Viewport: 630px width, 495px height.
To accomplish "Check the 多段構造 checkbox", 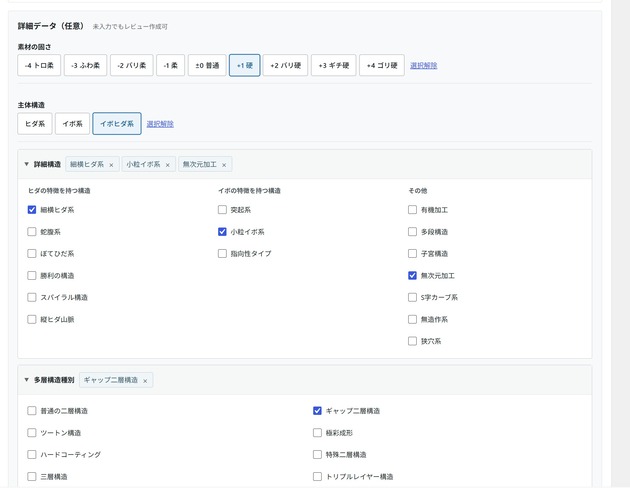I will [412, 232].
